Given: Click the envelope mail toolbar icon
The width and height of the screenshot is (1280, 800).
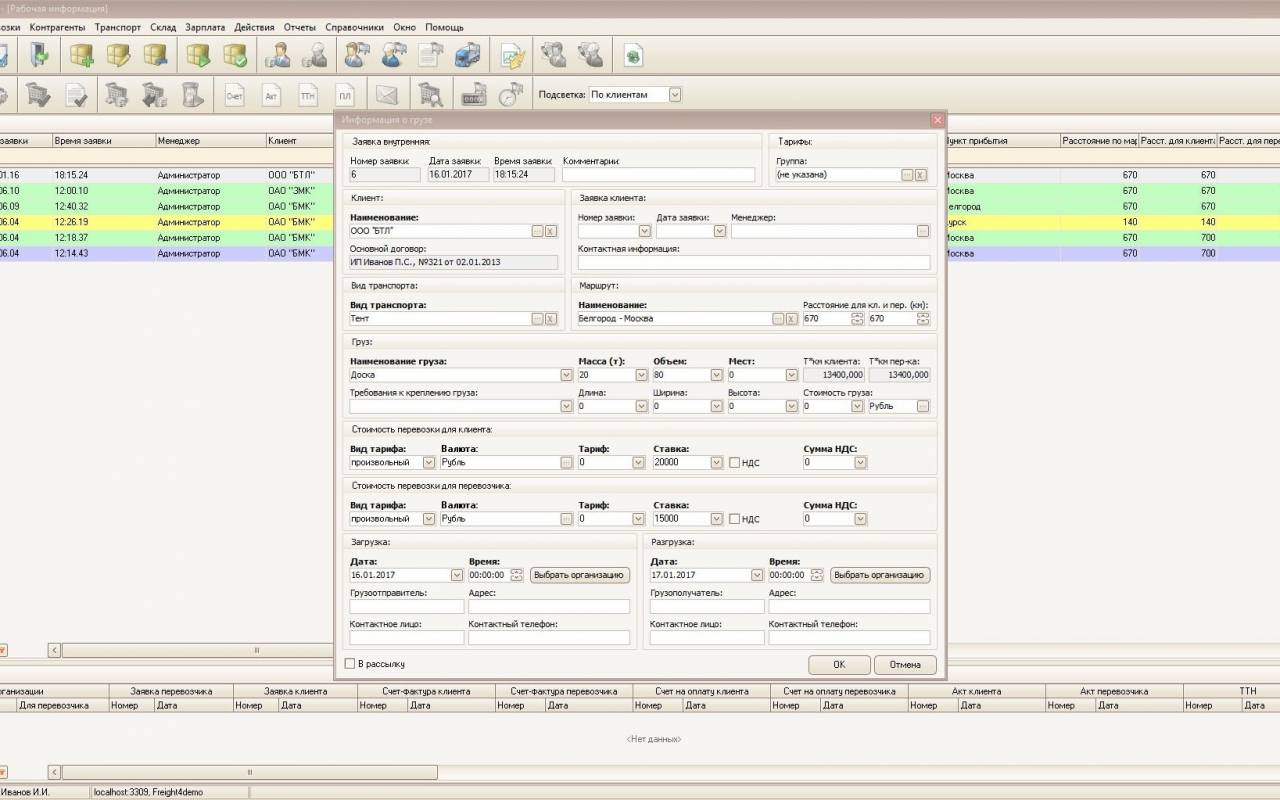Looking at the screenshot, I should click(387, 95).
